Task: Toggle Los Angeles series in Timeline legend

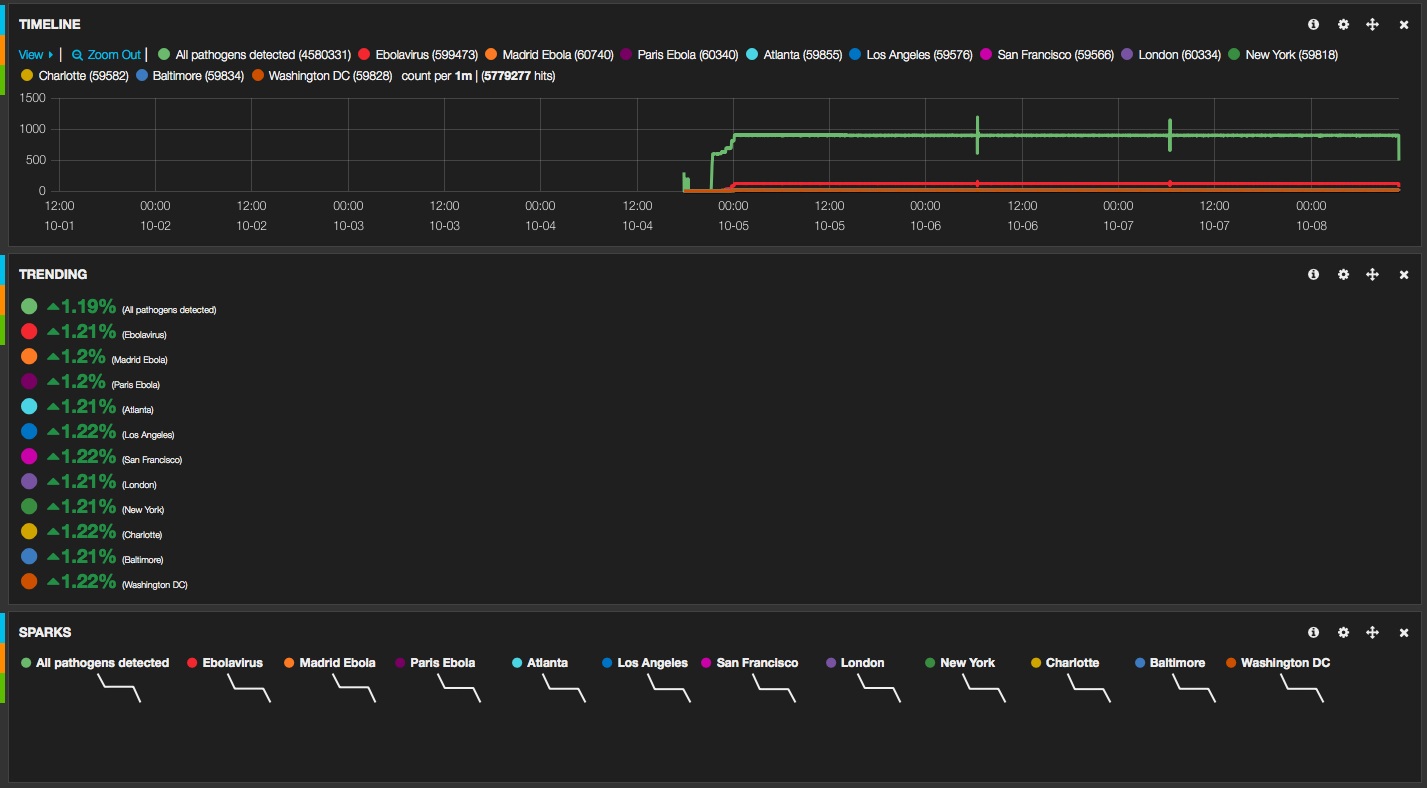Action: coord(911,55)
